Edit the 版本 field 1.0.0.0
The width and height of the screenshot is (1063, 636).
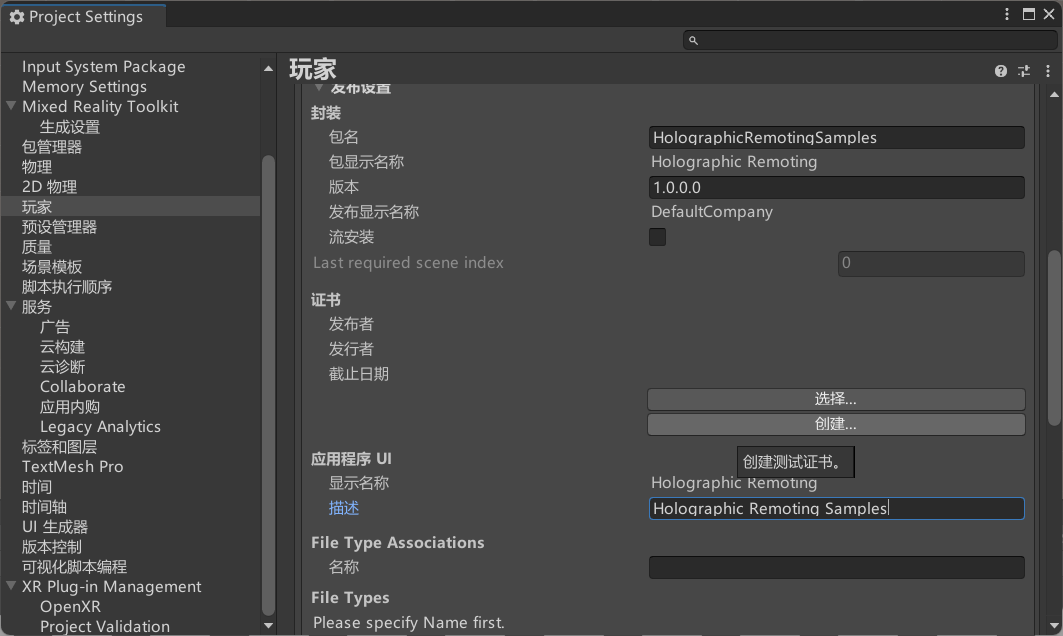837,188
